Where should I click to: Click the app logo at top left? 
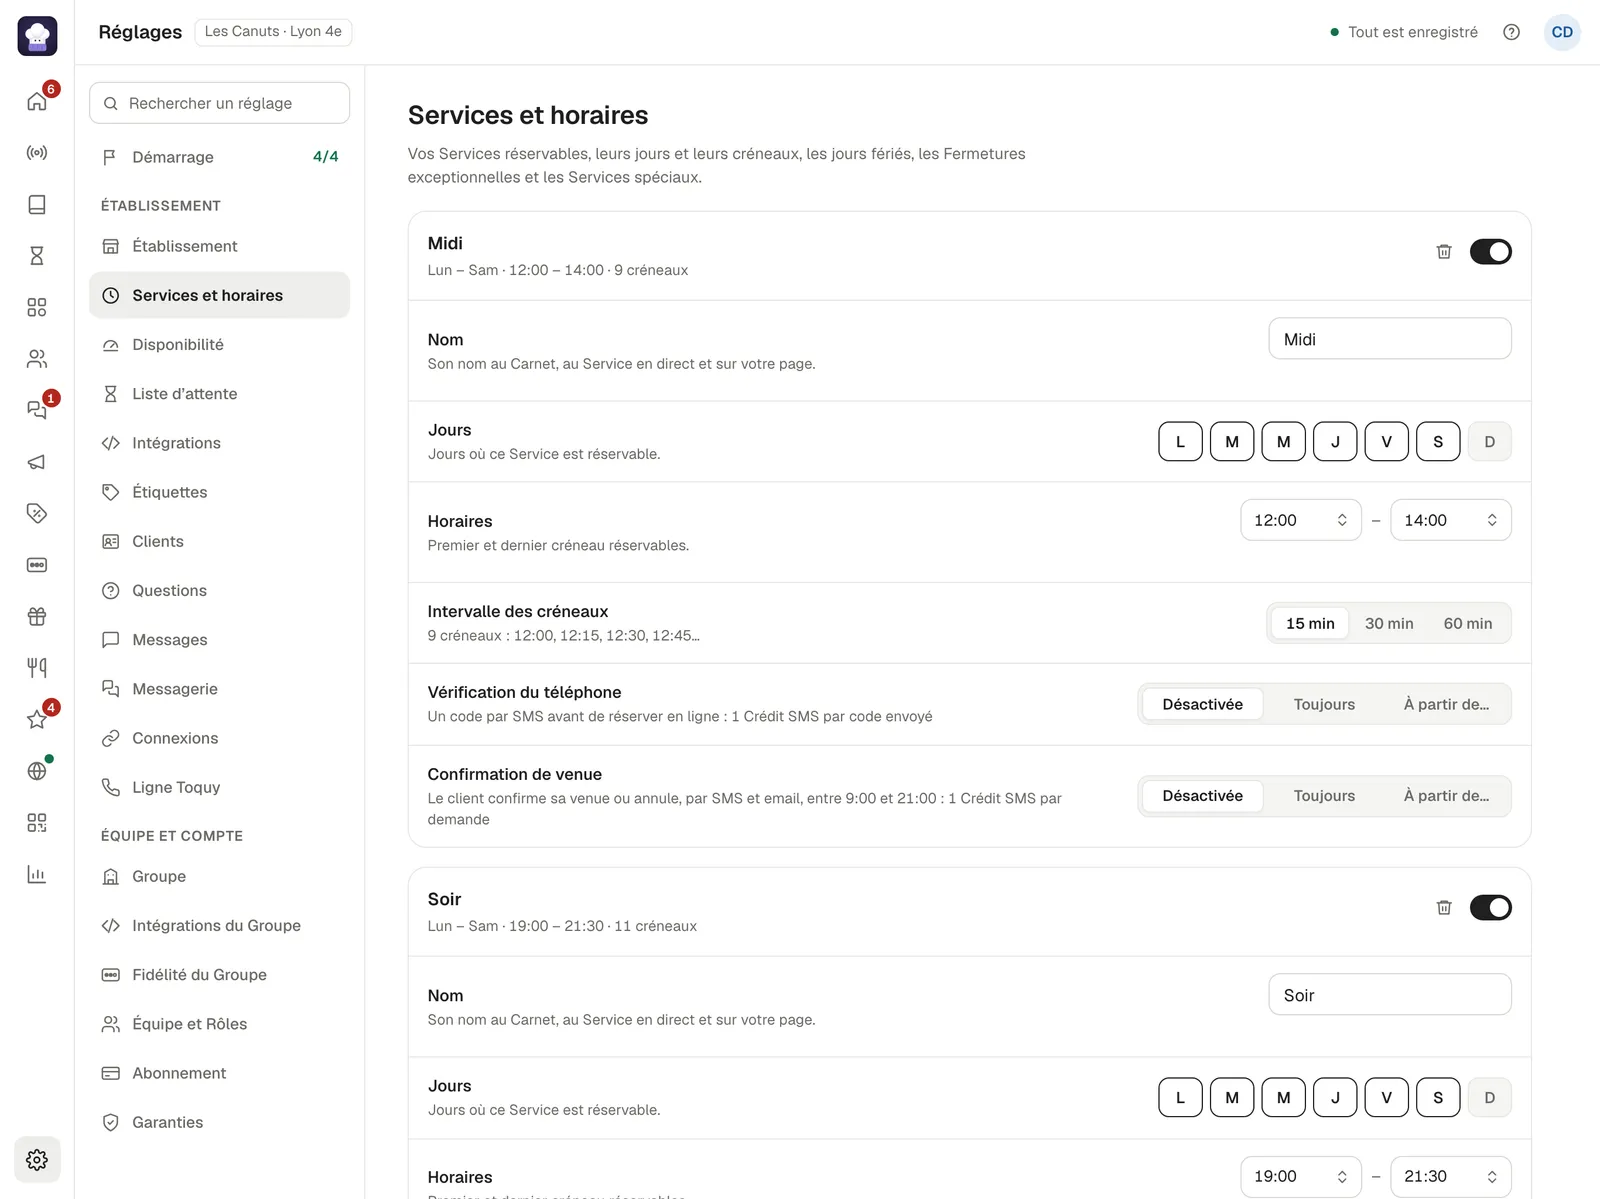[x=37, y=36]
